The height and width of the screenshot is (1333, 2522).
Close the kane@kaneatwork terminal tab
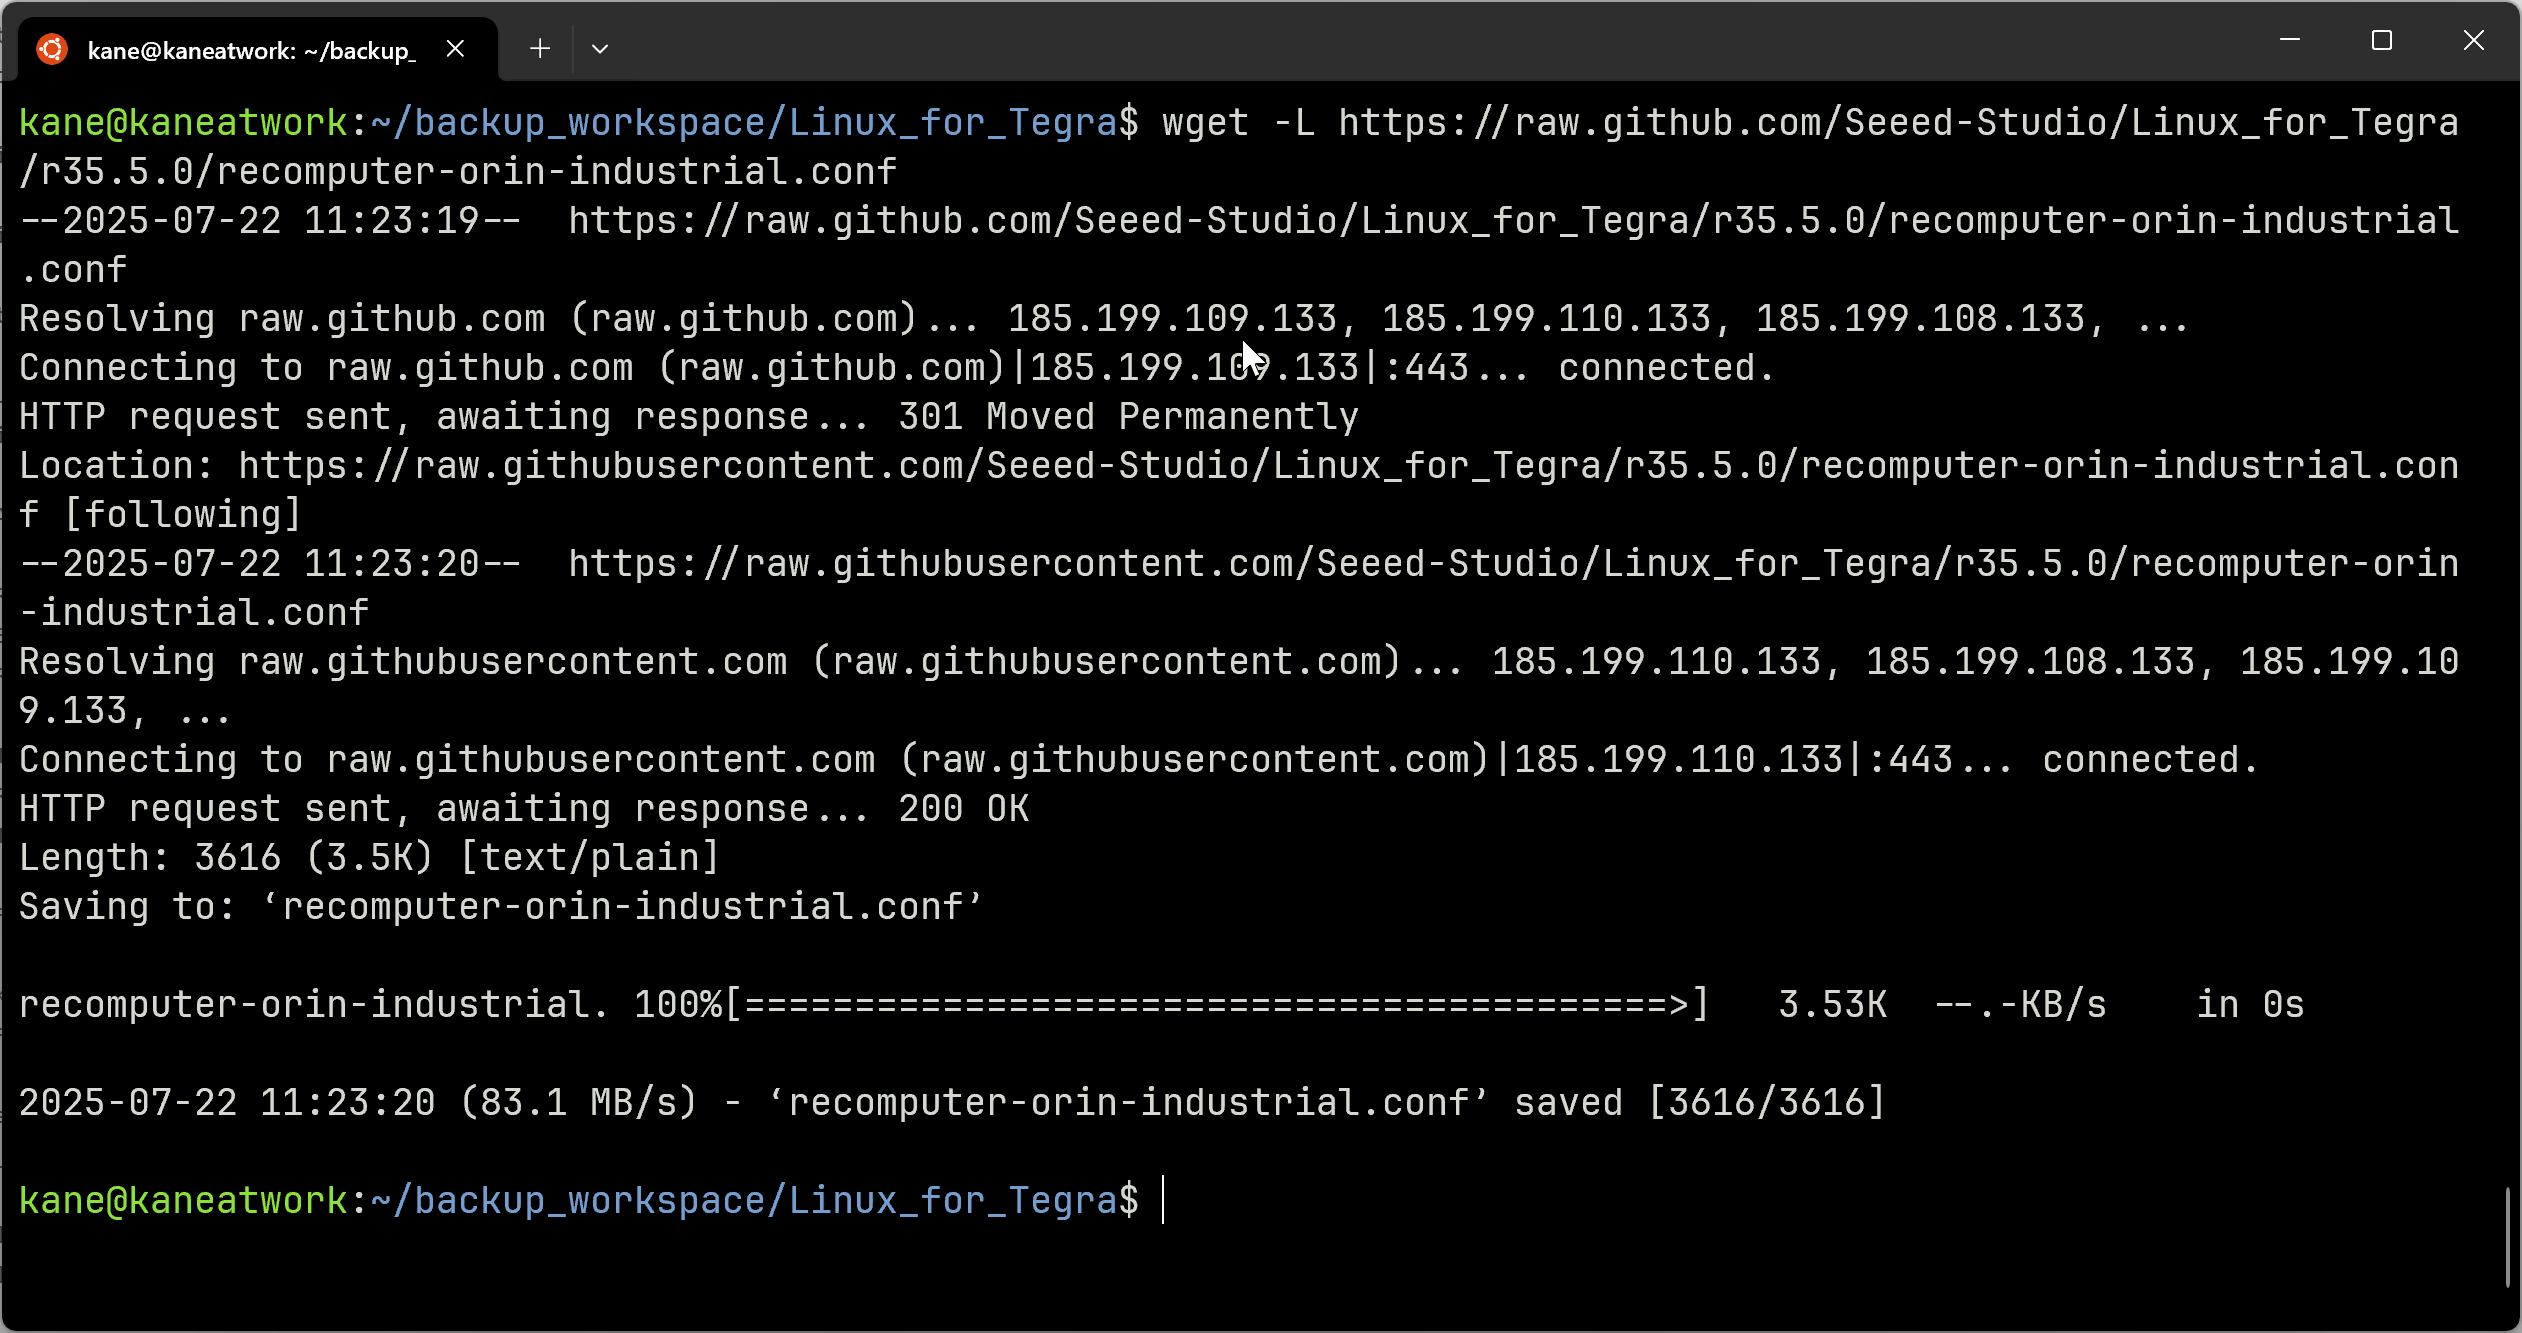coord(455,49)
